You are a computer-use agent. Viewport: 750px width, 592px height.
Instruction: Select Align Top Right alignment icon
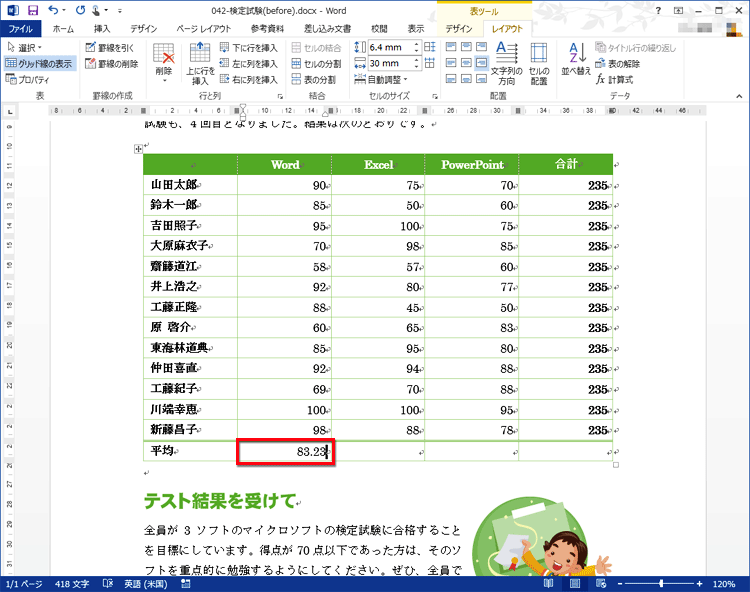click(482, 46)
